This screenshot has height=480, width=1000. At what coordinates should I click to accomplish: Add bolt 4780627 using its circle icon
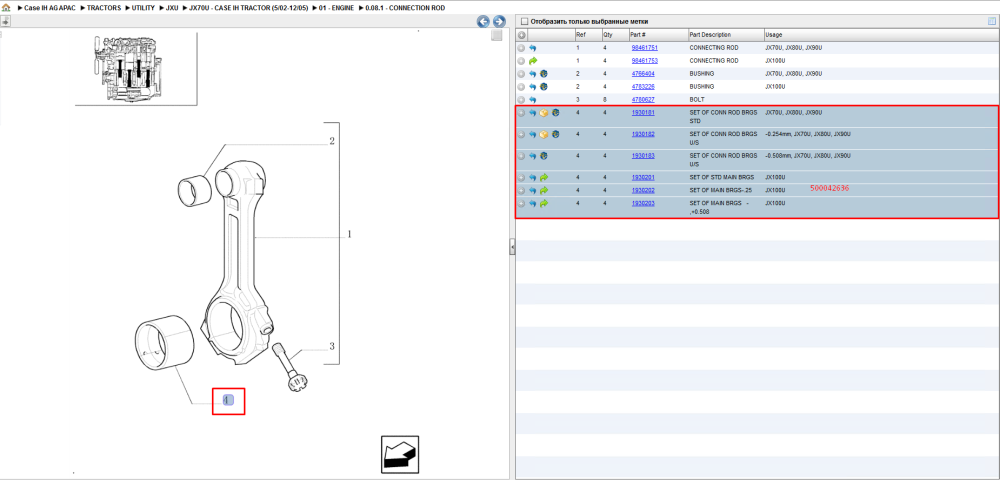point(521,100)
